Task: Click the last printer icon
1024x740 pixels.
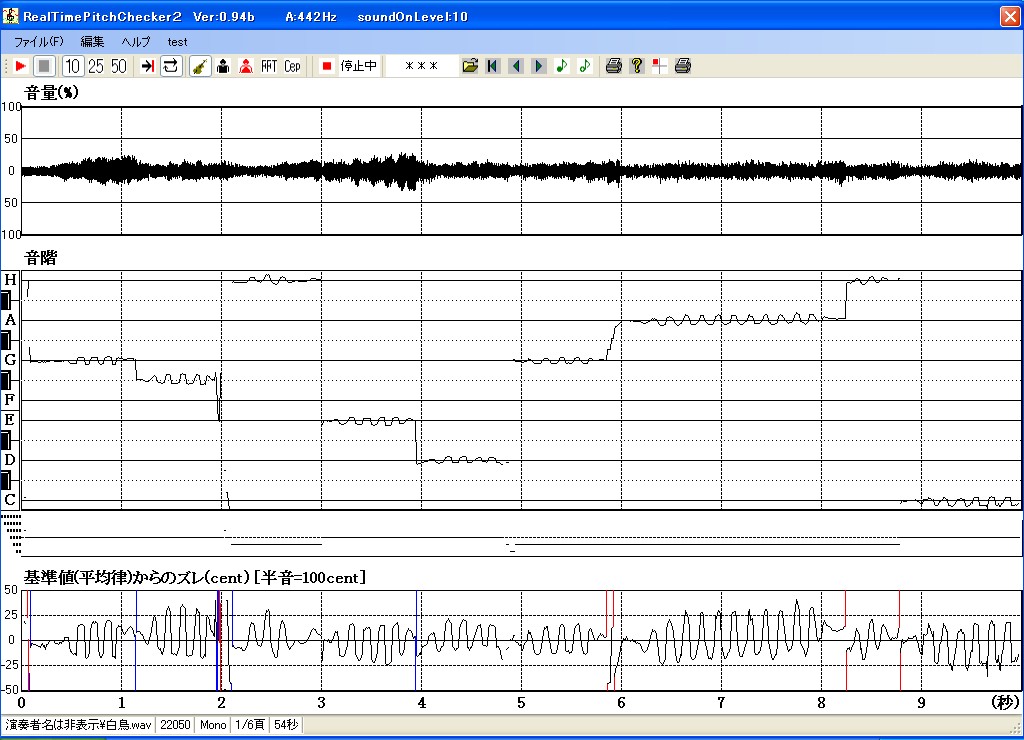Action: (682, 66)
